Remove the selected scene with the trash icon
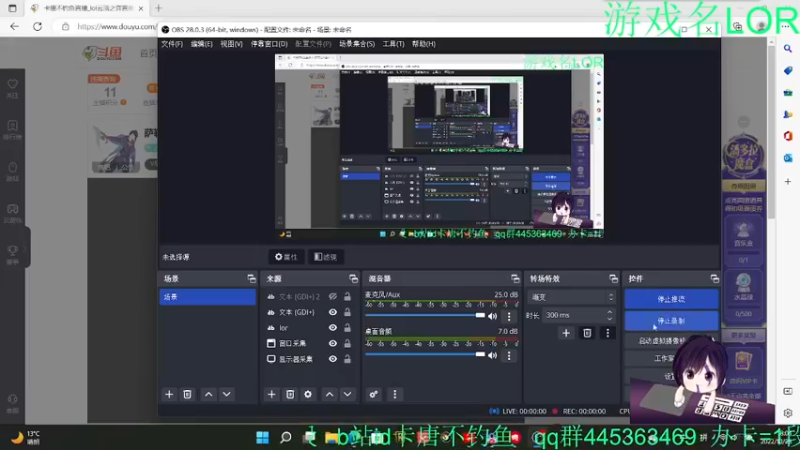Screen dimensions: 800x450 click(187, 394)
